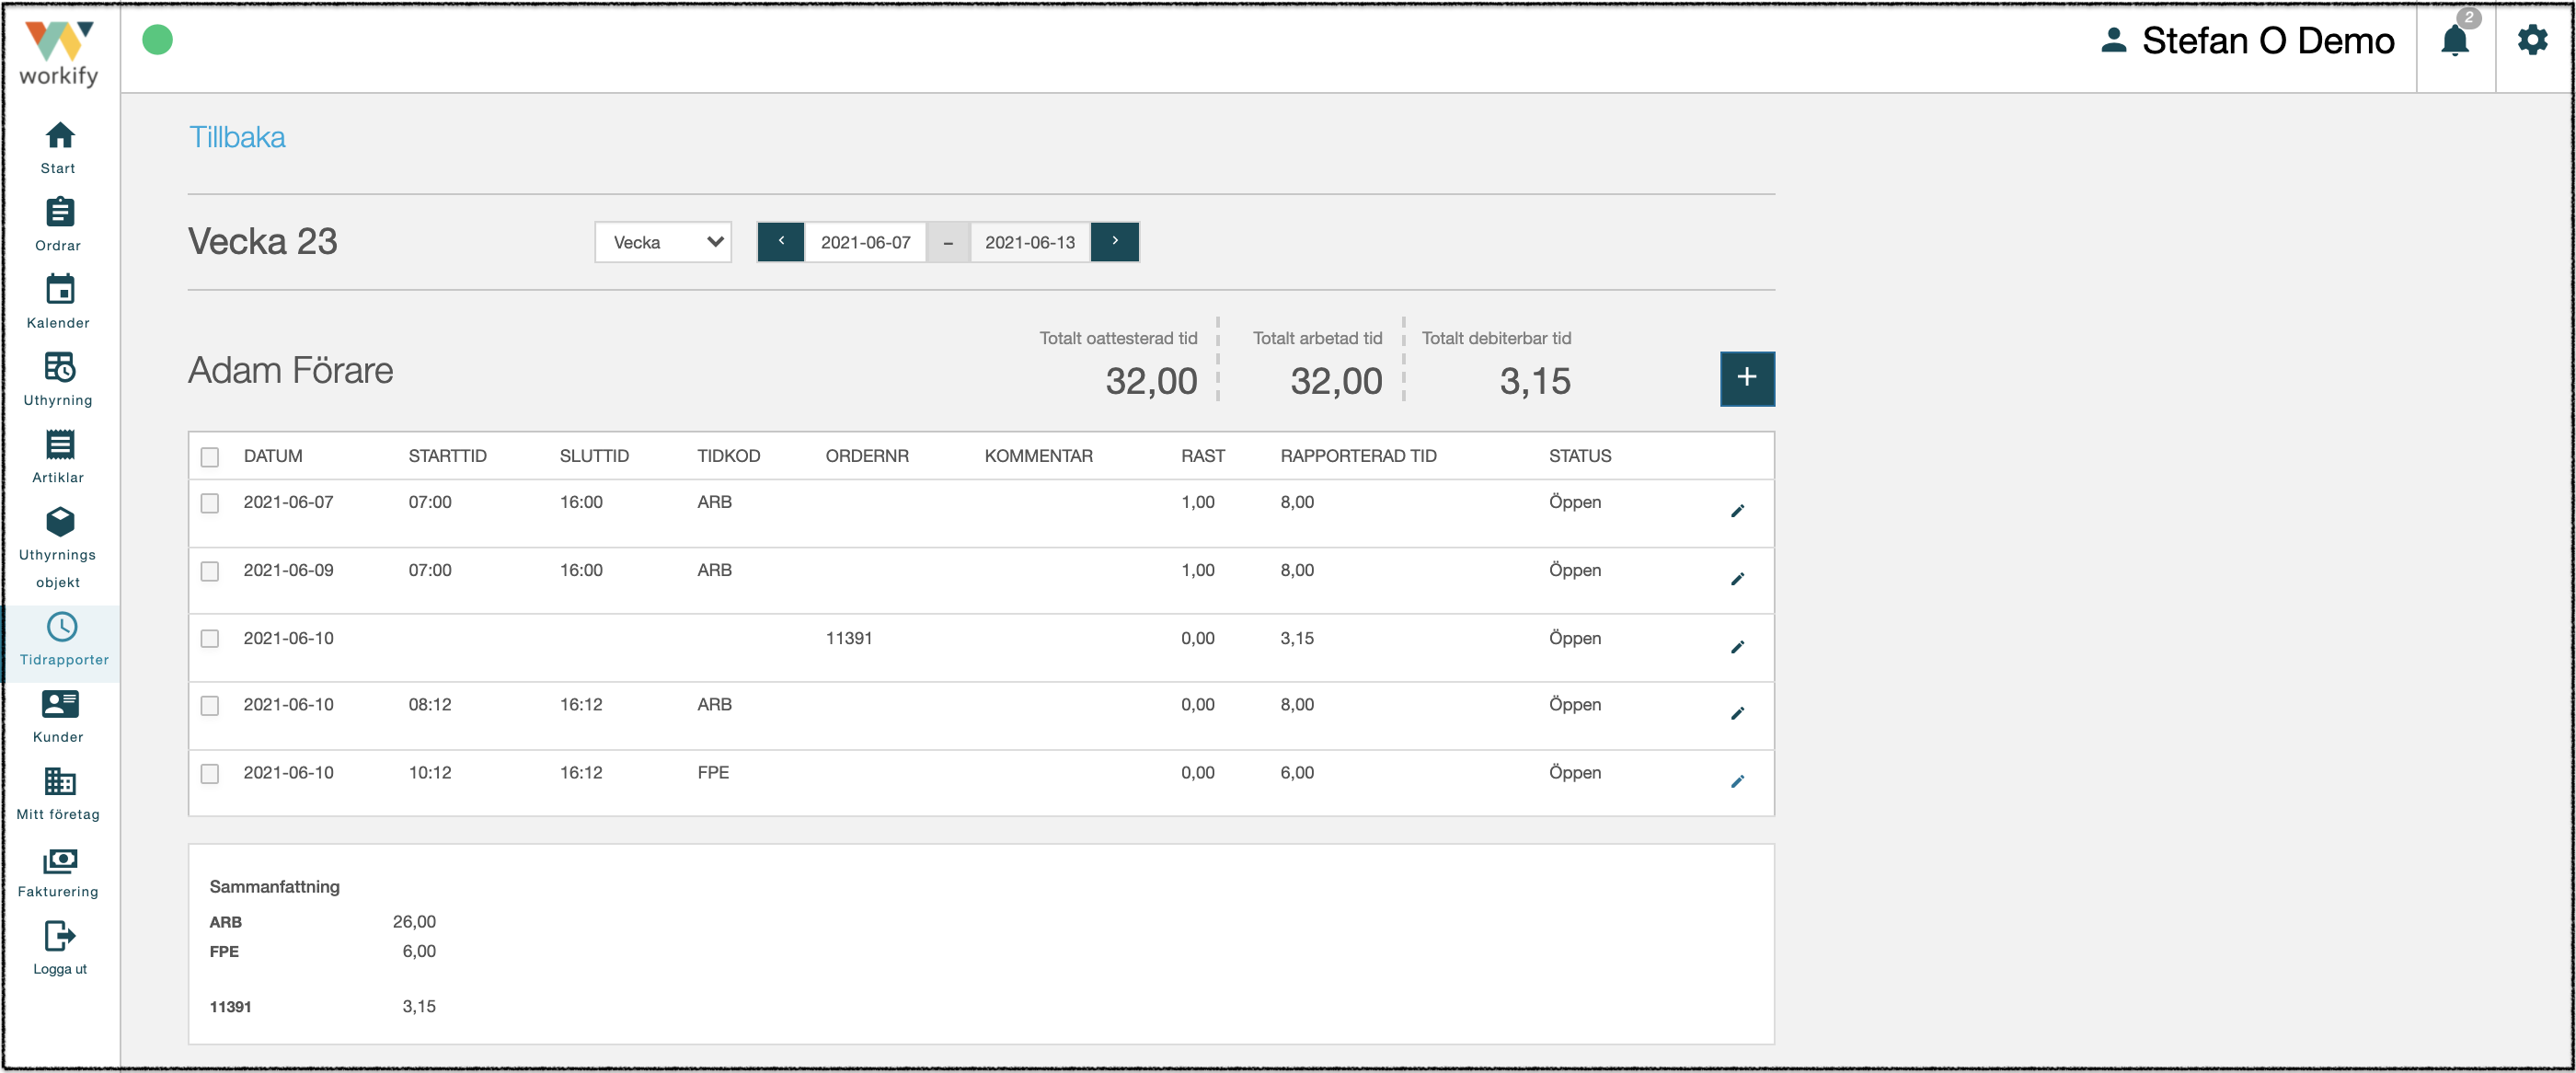Open the Kunder menu label

point(58,737)
